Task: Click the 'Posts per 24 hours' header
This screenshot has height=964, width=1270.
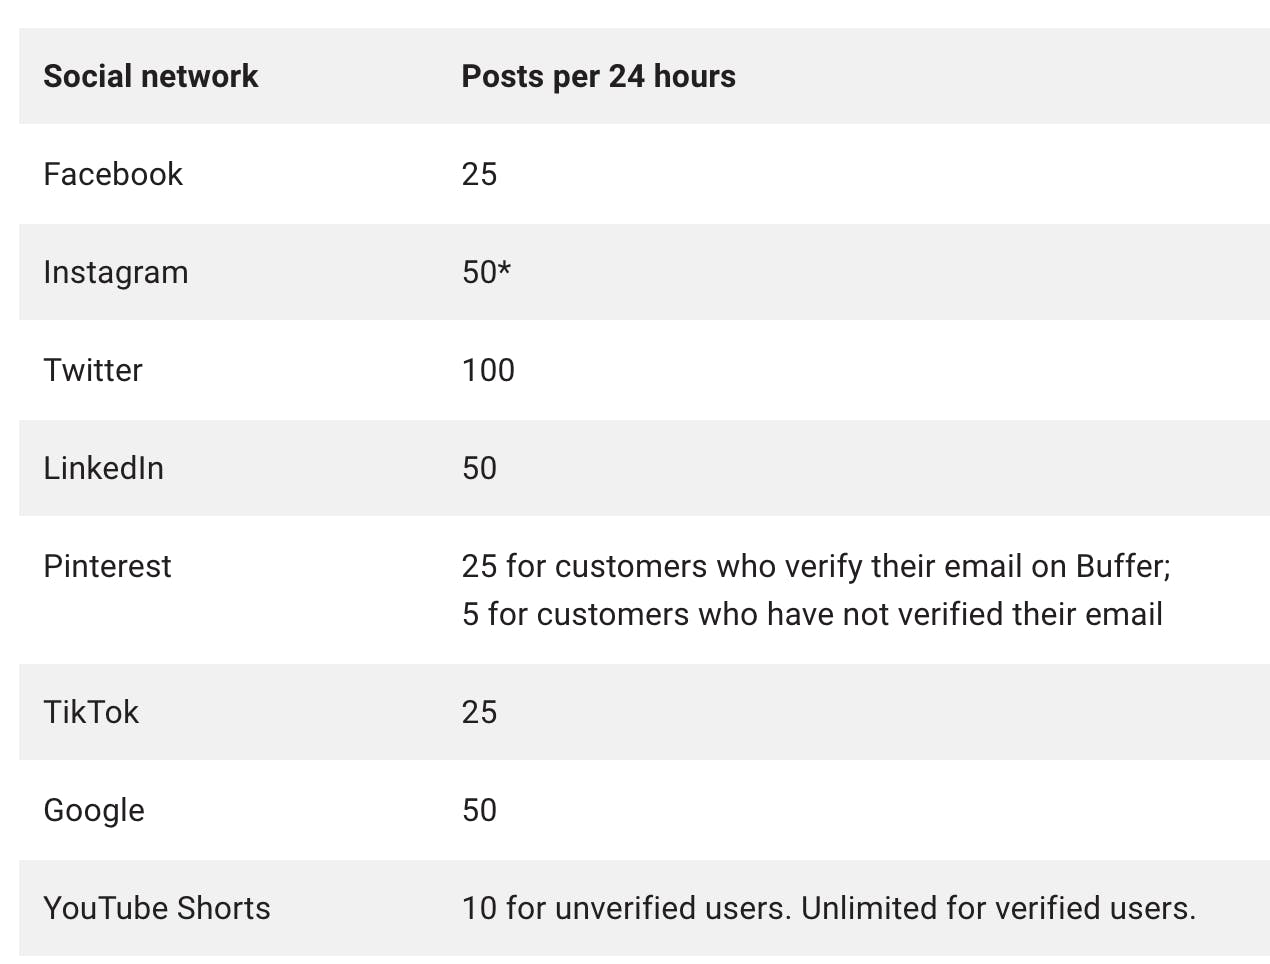Action: click(x=598, y=76)
